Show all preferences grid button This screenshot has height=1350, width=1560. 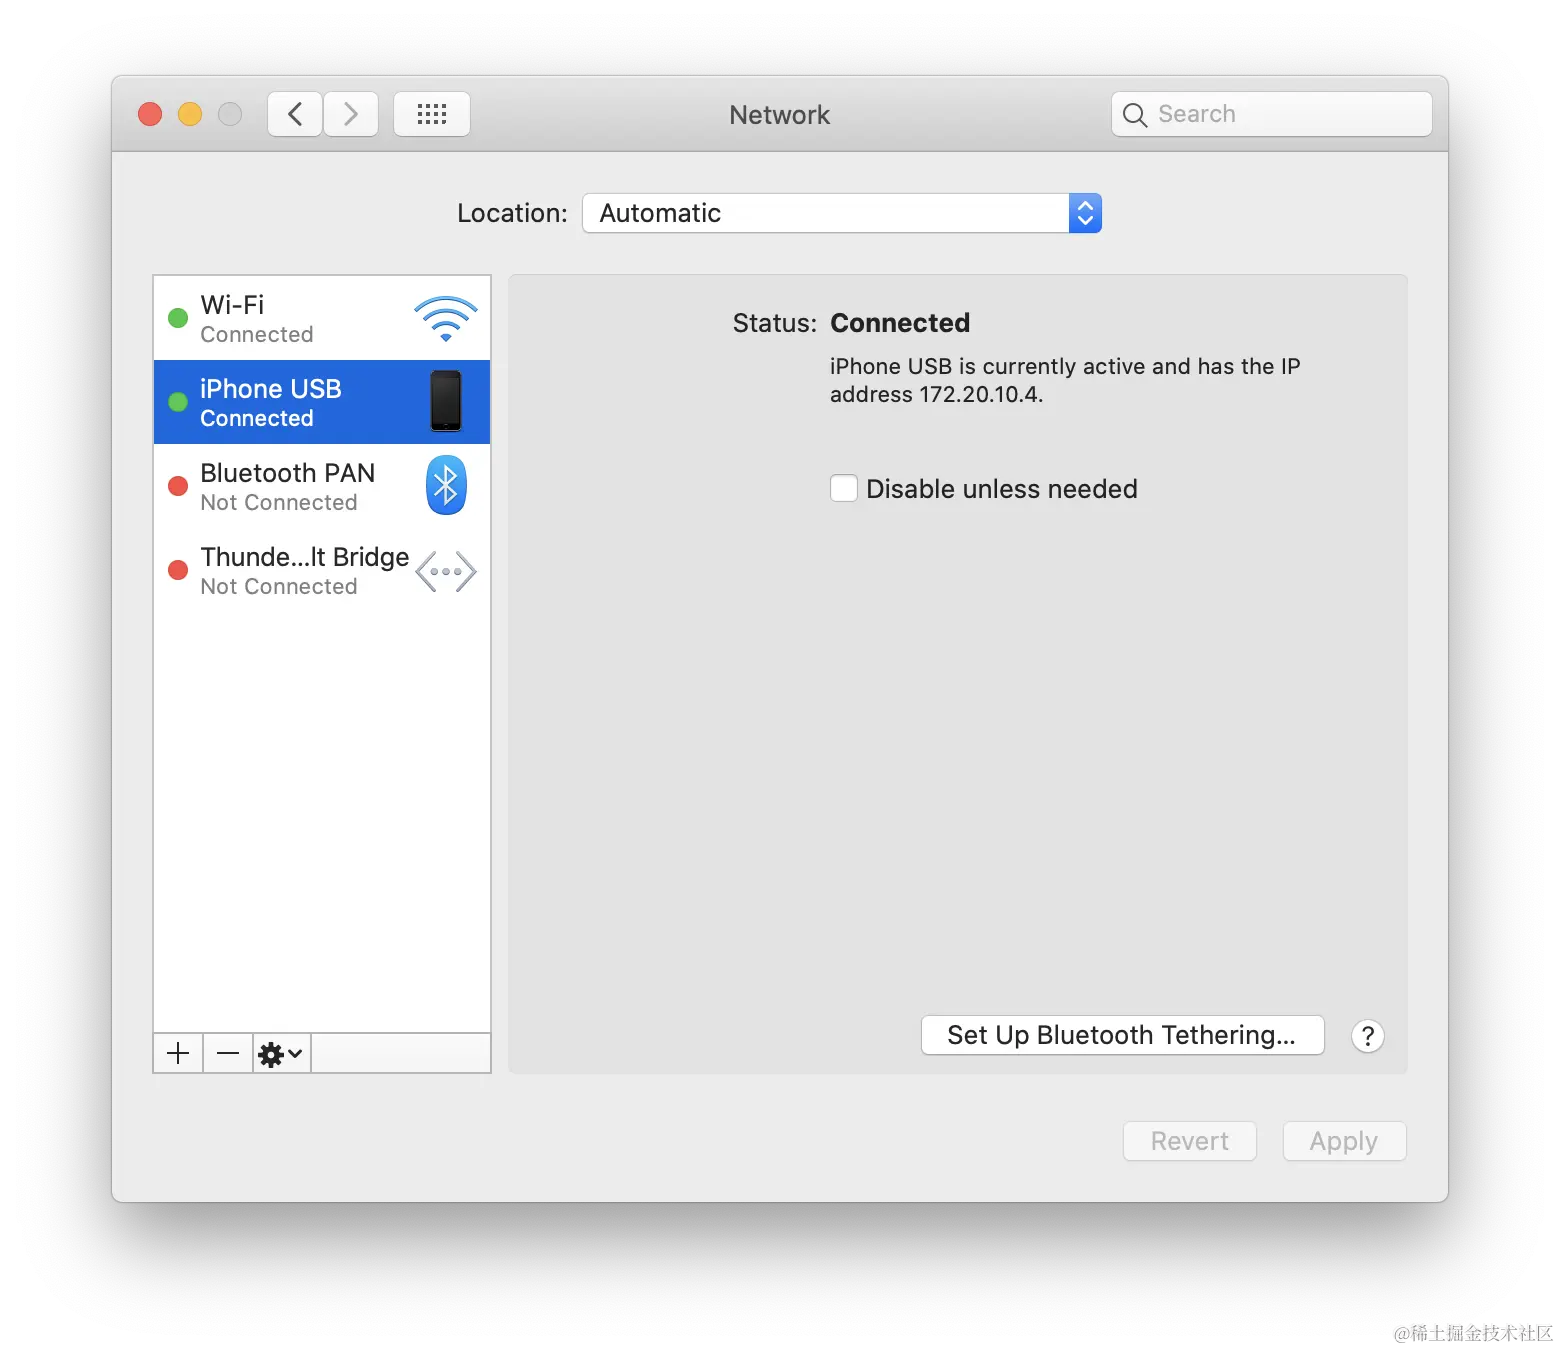click(432, 114)
